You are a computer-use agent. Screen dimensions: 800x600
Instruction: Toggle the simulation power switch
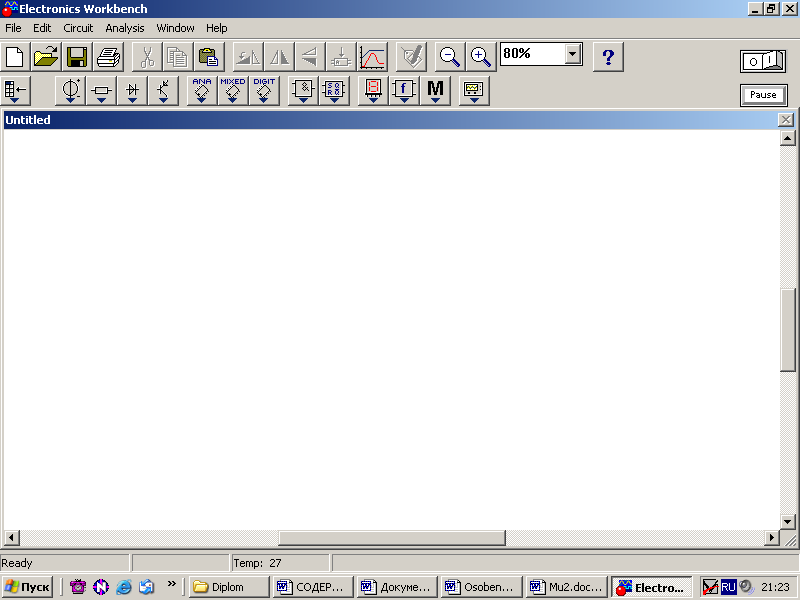(763, 61)
